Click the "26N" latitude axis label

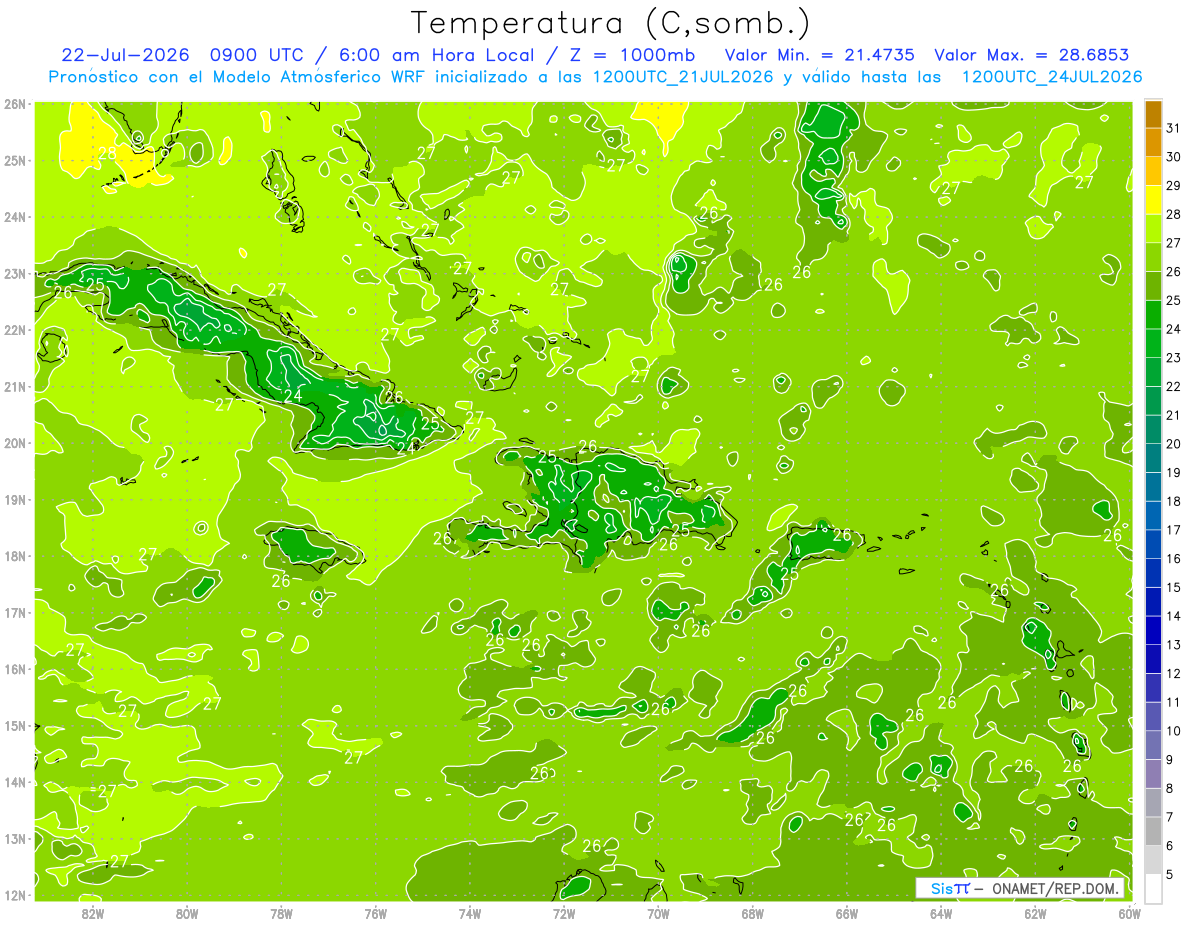coord(15,104)
